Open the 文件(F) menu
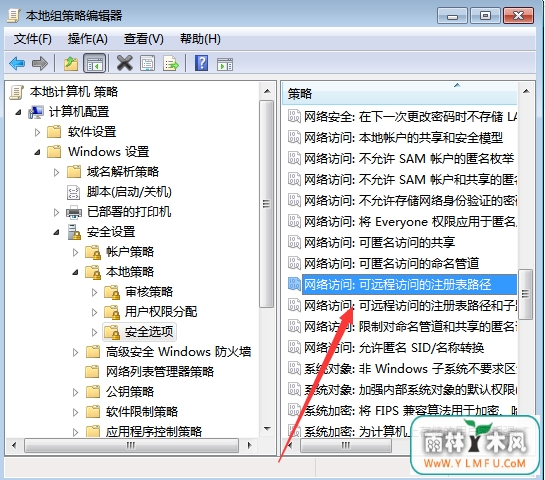Image resolution: width=545 pixels, height=480 pixels. [33, 39]
